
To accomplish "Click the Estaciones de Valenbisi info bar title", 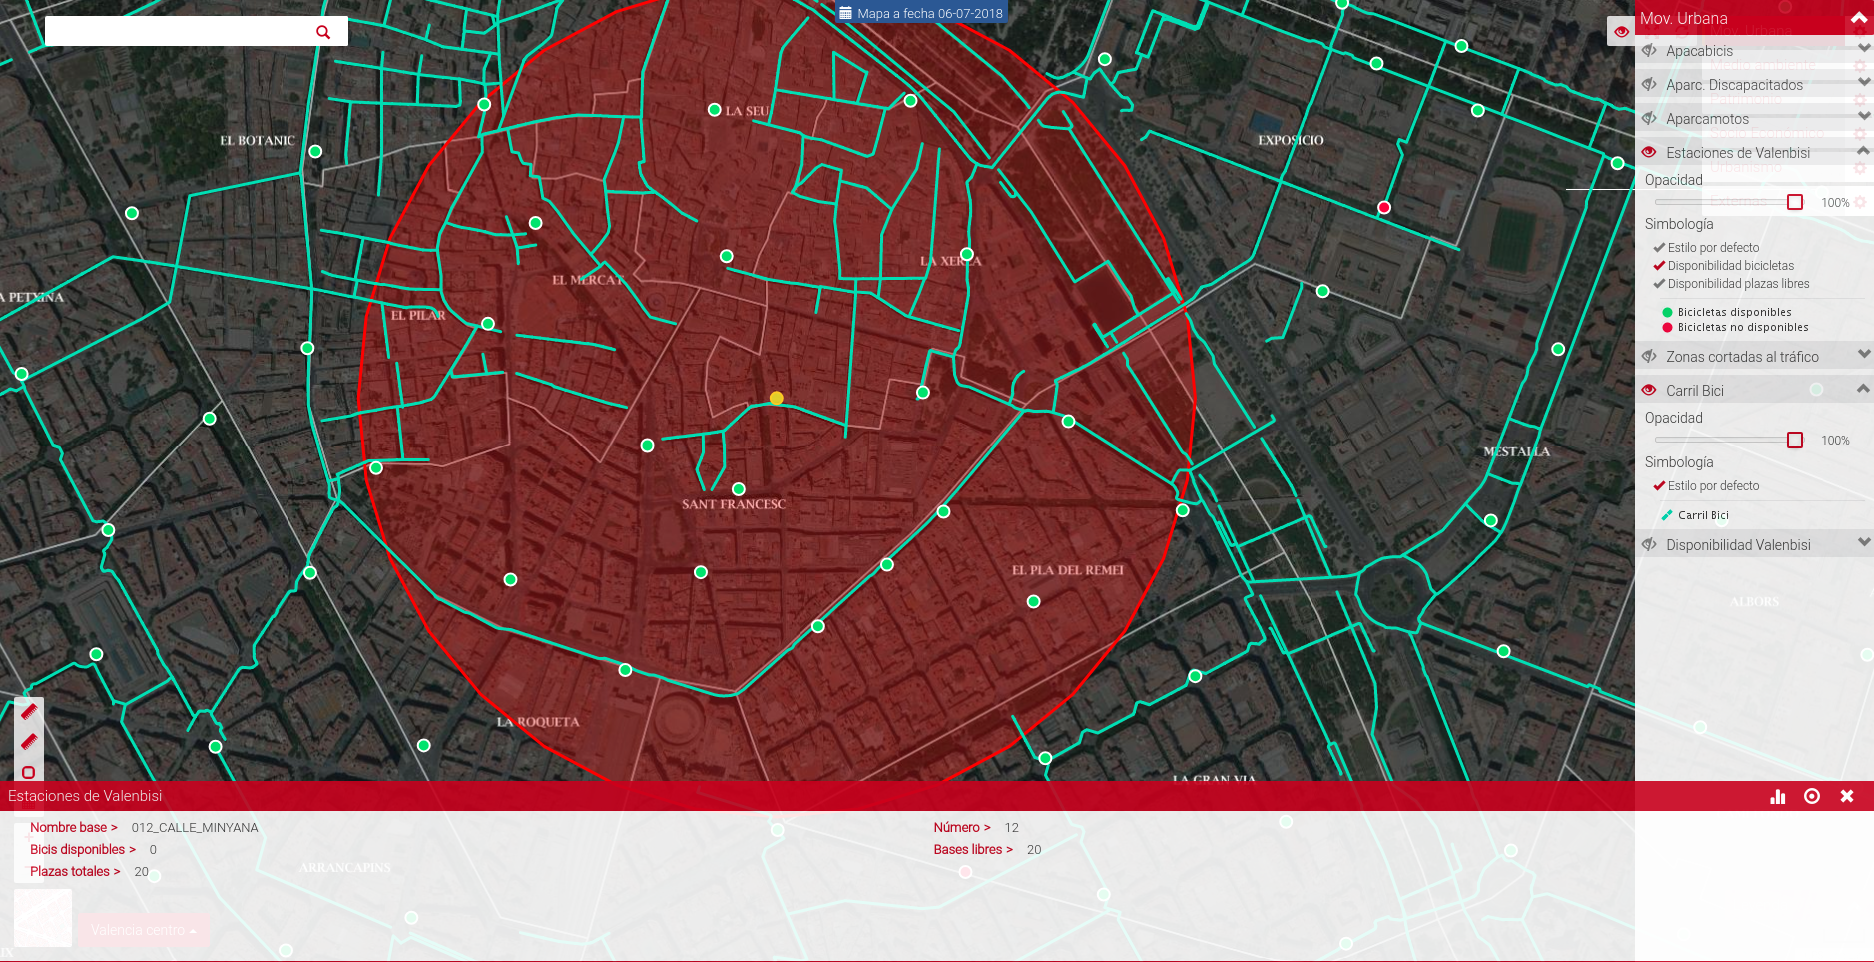I will click(x=85, y=796).
